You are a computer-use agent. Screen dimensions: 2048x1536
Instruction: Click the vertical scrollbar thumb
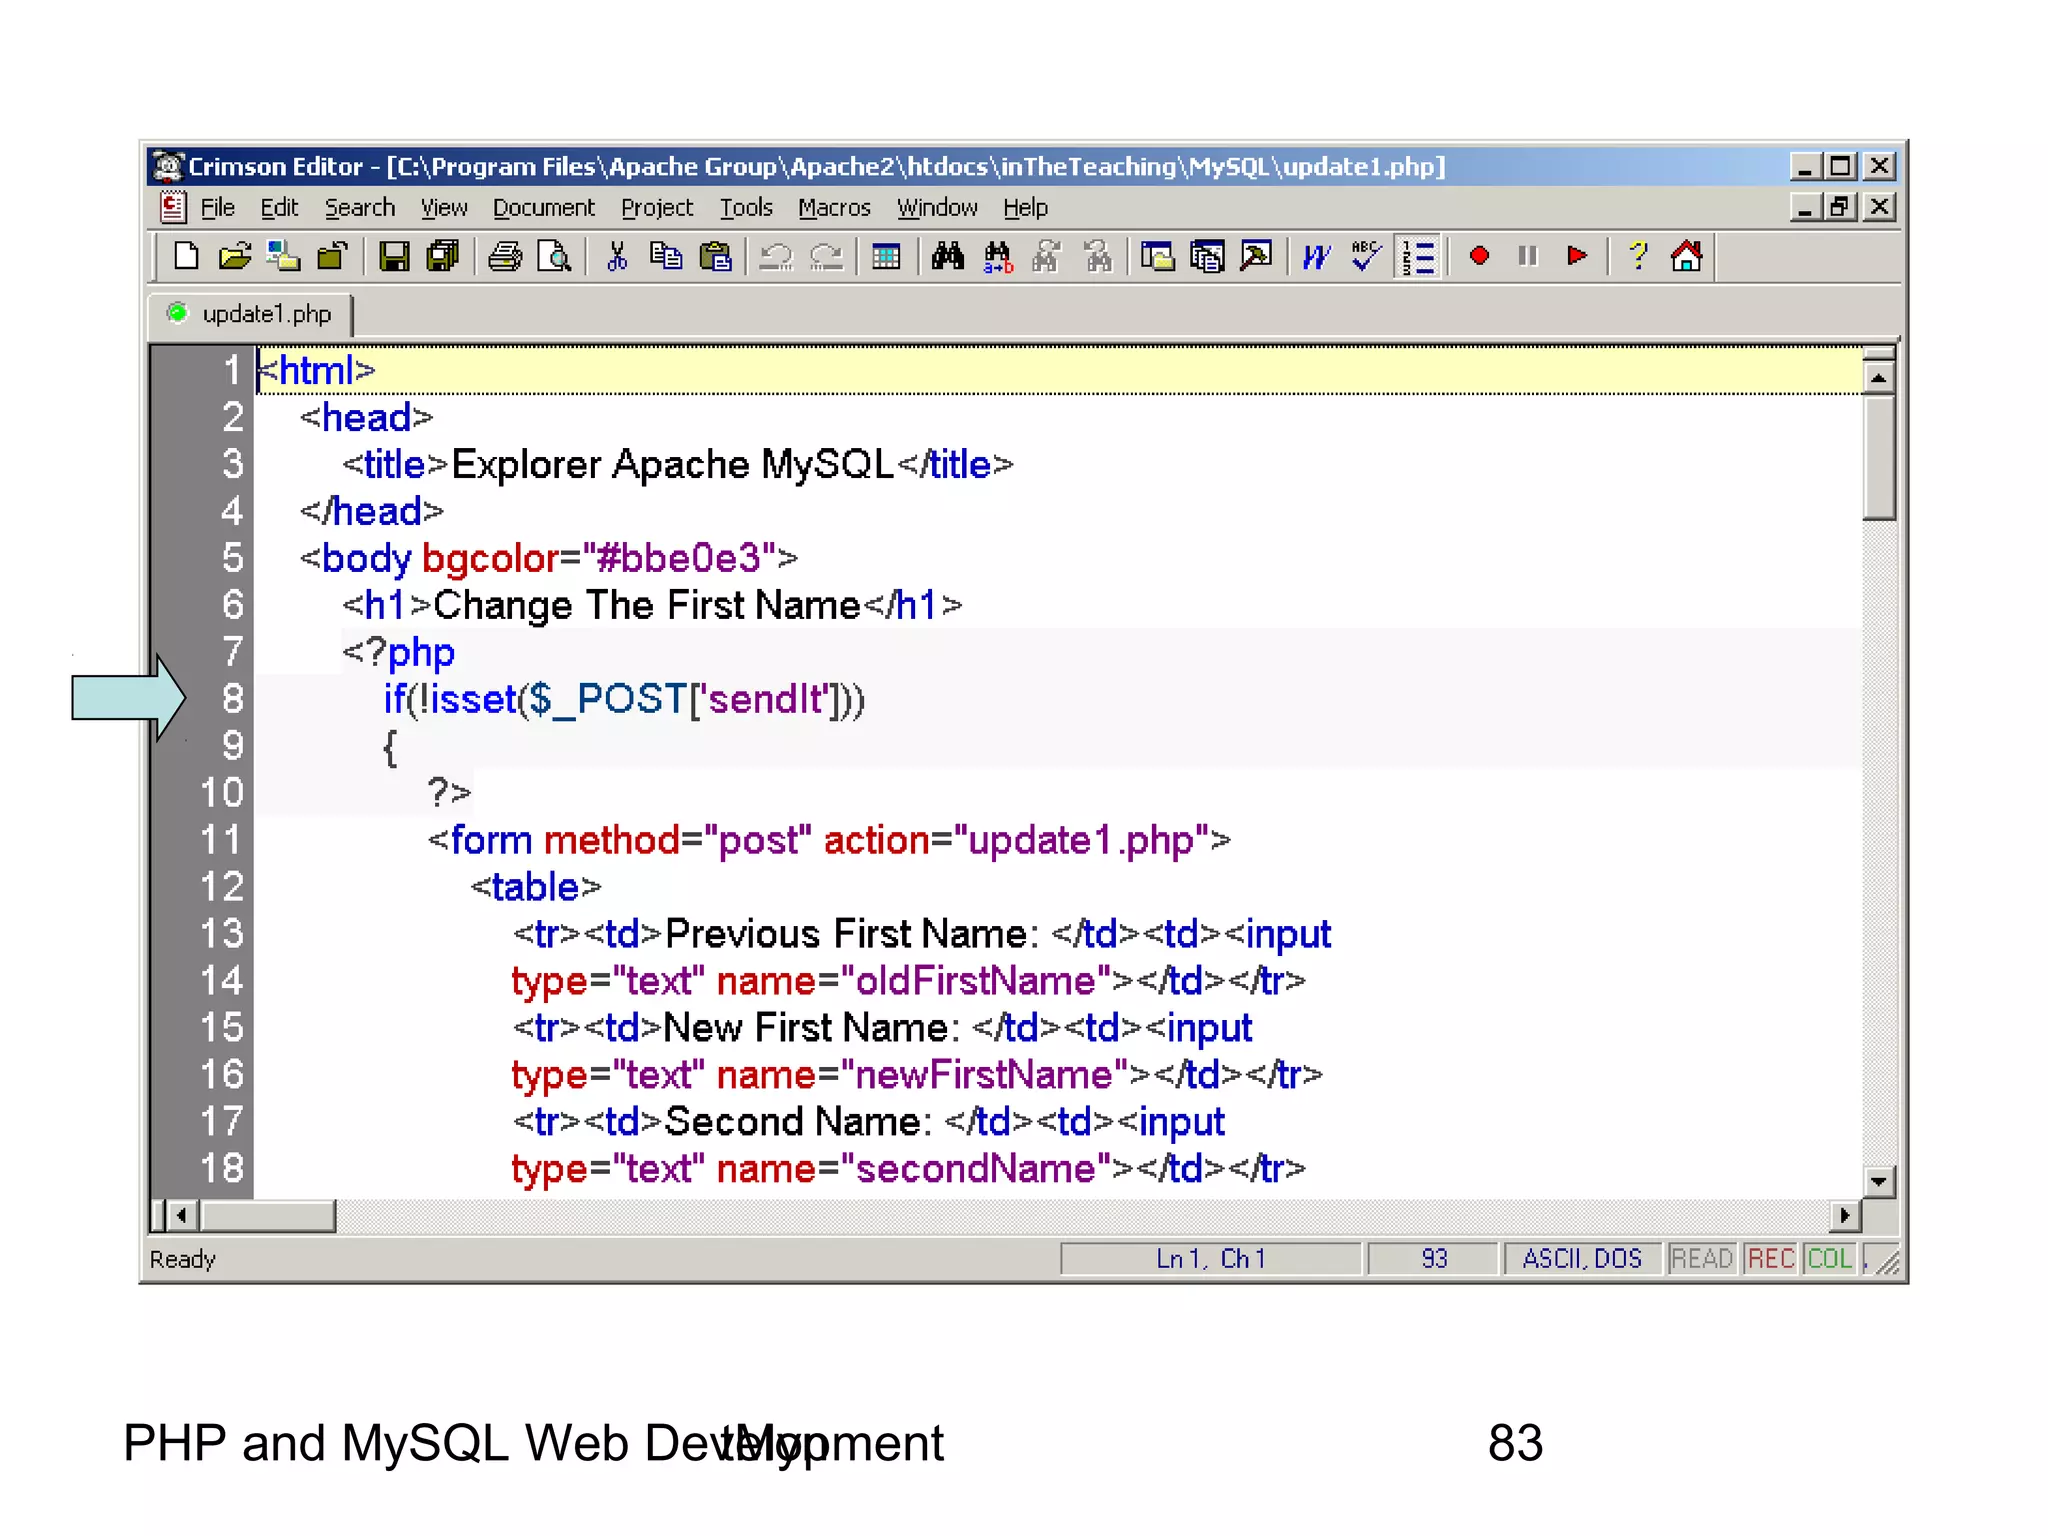click(1879, 457)
